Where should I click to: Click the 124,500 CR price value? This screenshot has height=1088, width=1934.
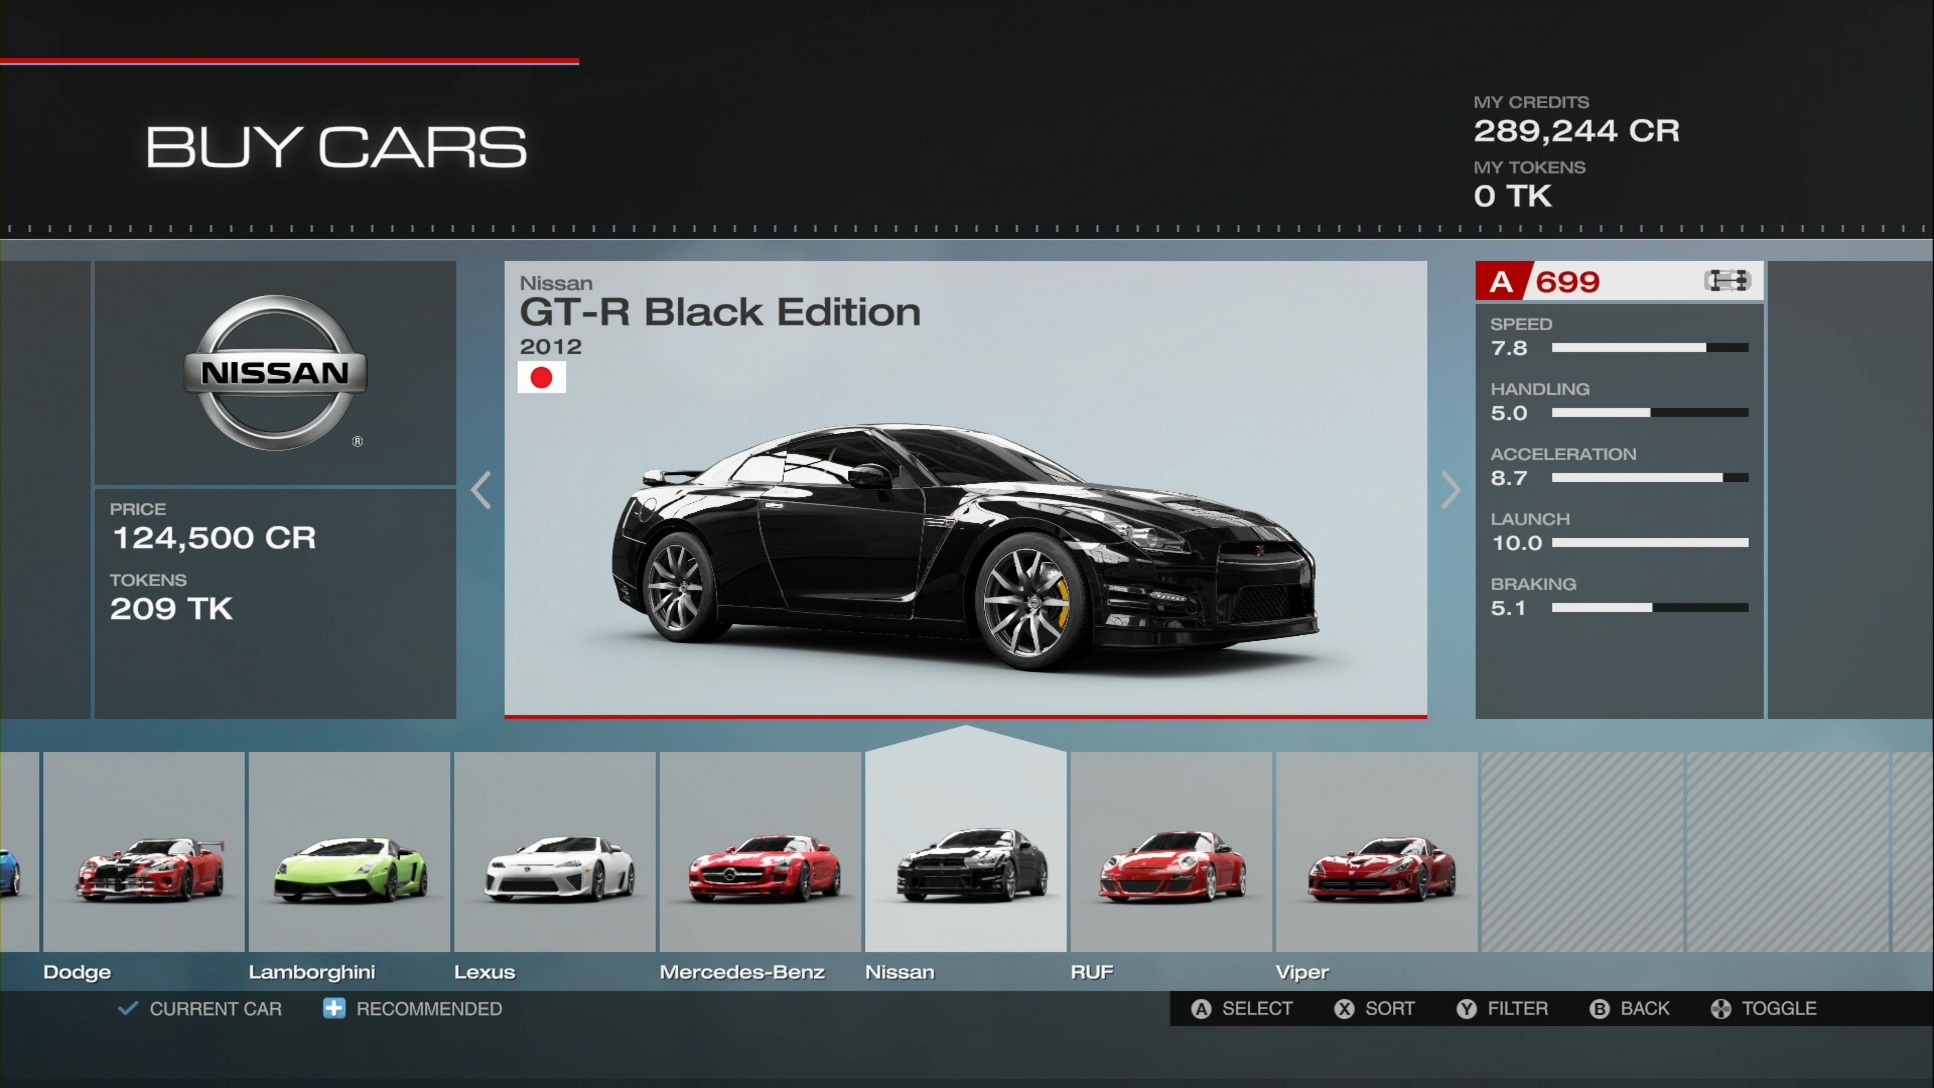(x=213, y=538)
